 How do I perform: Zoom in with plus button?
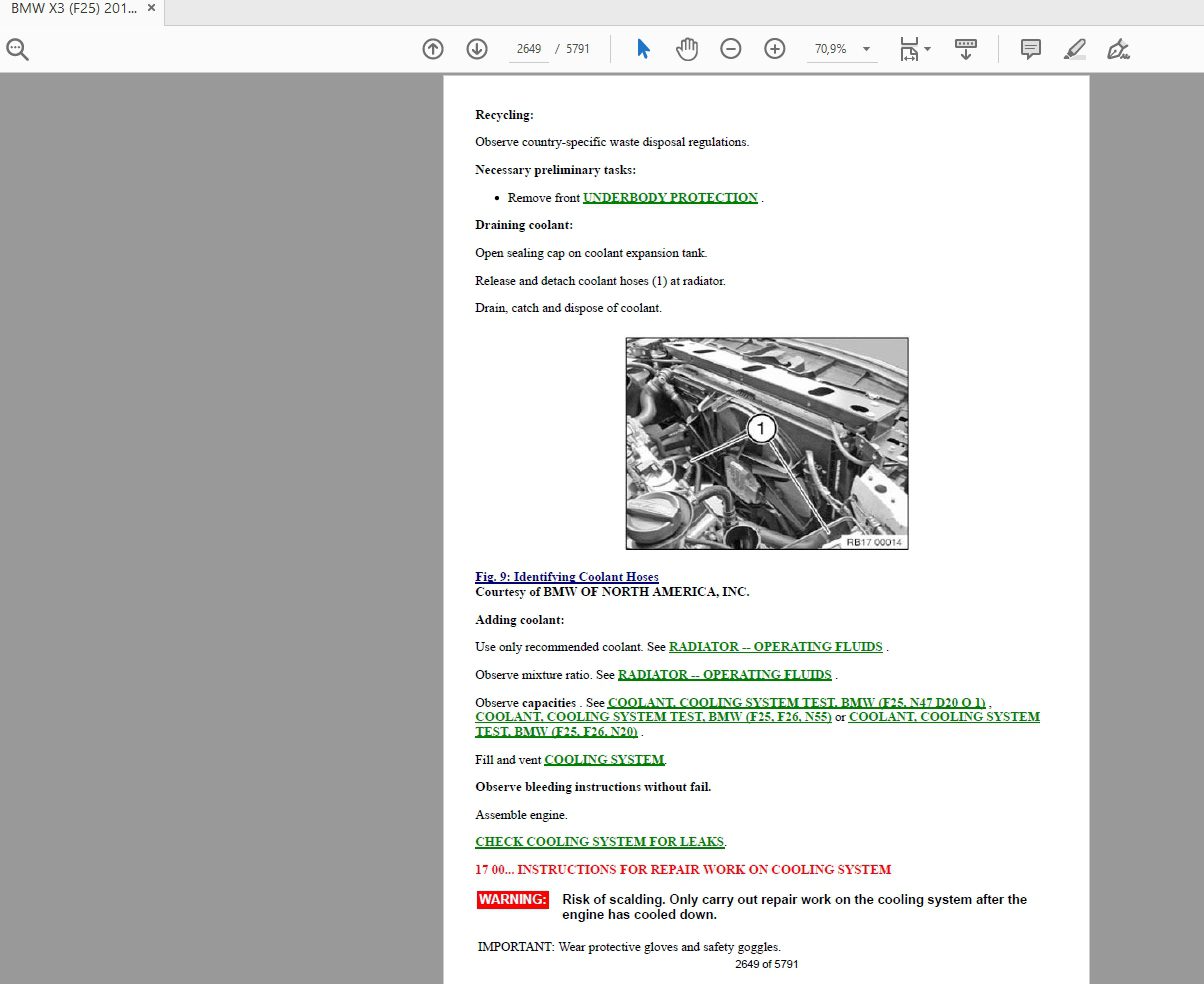click(775, 49)
